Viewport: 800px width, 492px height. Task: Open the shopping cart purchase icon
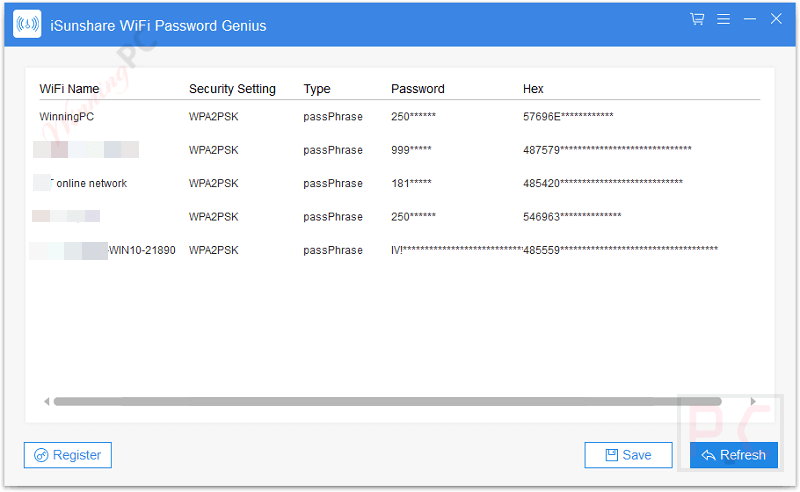[697, 19]
